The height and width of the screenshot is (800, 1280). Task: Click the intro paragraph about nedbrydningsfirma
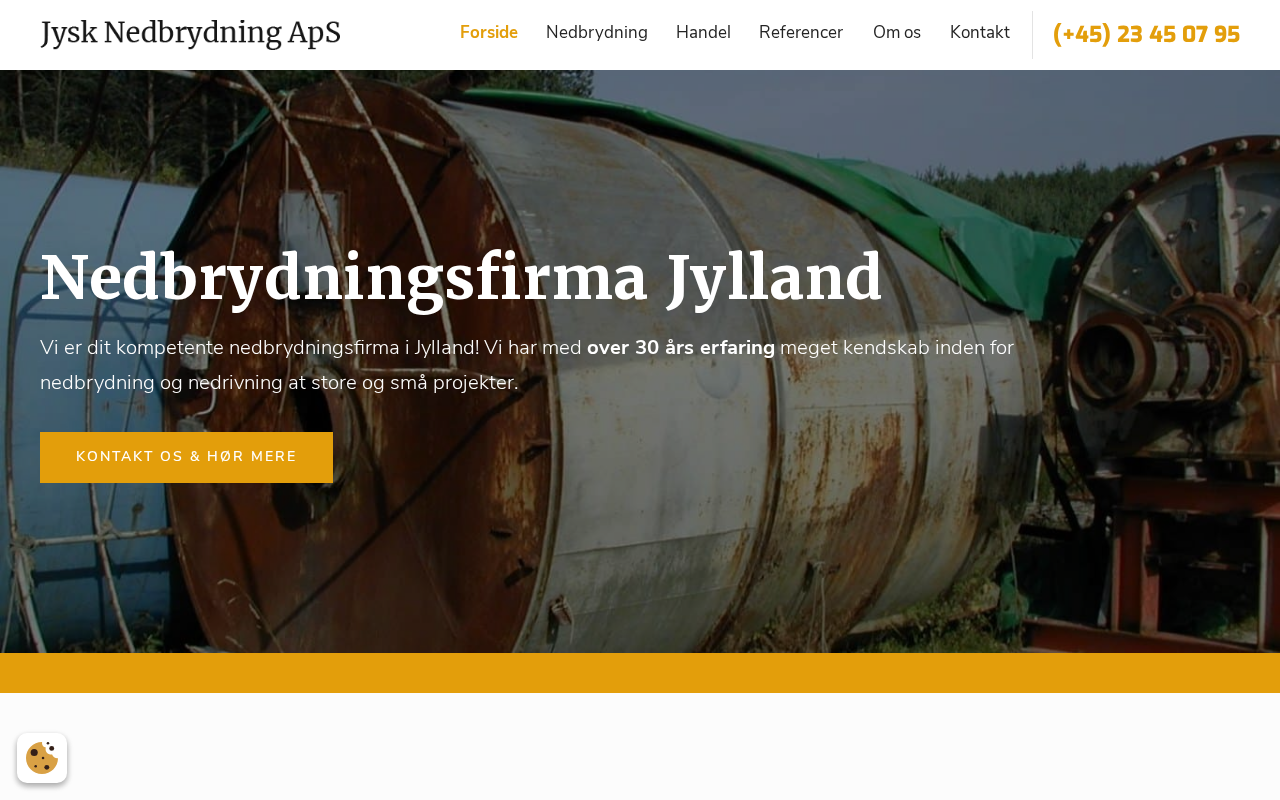(527, 365)
